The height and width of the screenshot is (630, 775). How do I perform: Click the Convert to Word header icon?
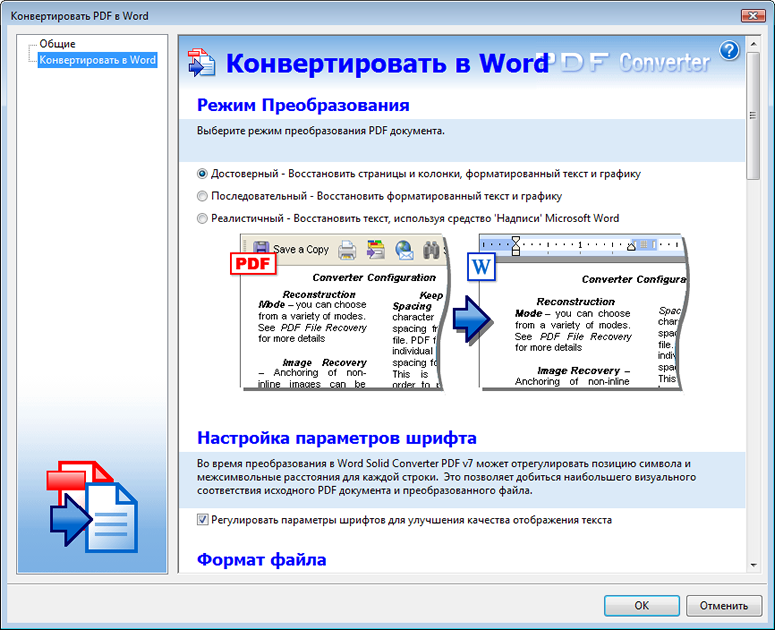[201, 63]
